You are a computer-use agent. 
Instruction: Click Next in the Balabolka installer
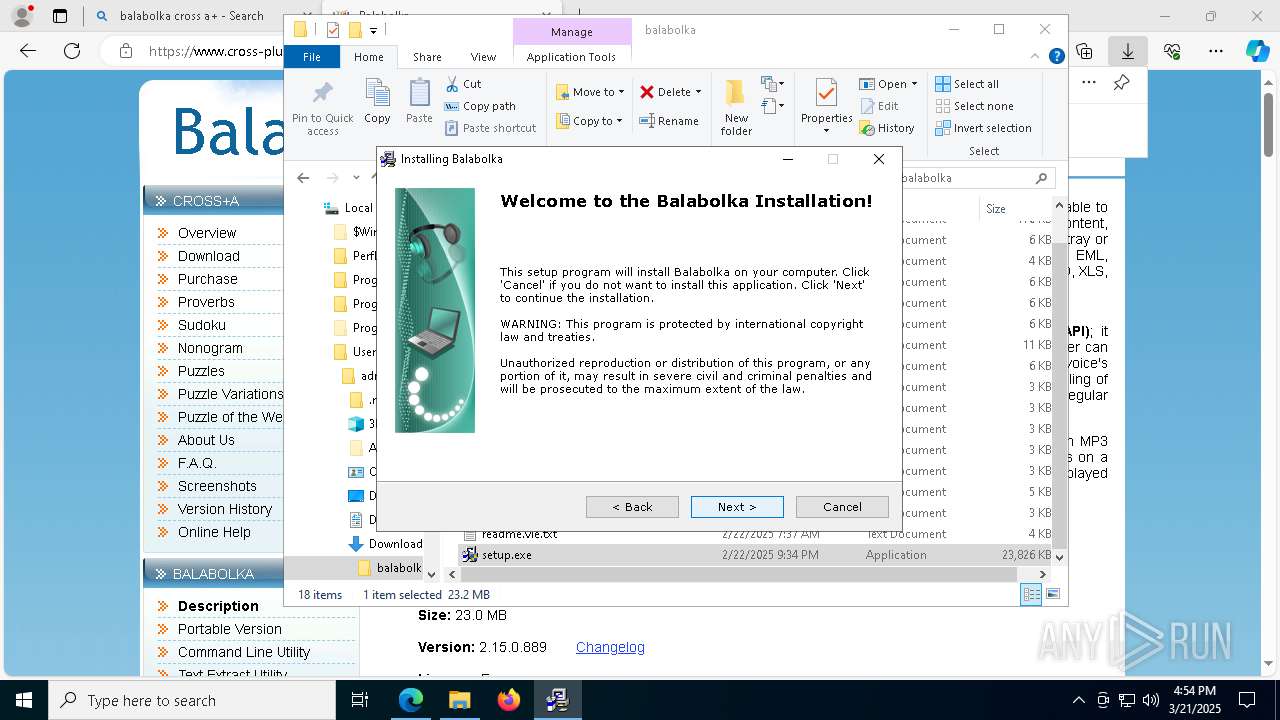pyautogui.click(x=737, y=507)
